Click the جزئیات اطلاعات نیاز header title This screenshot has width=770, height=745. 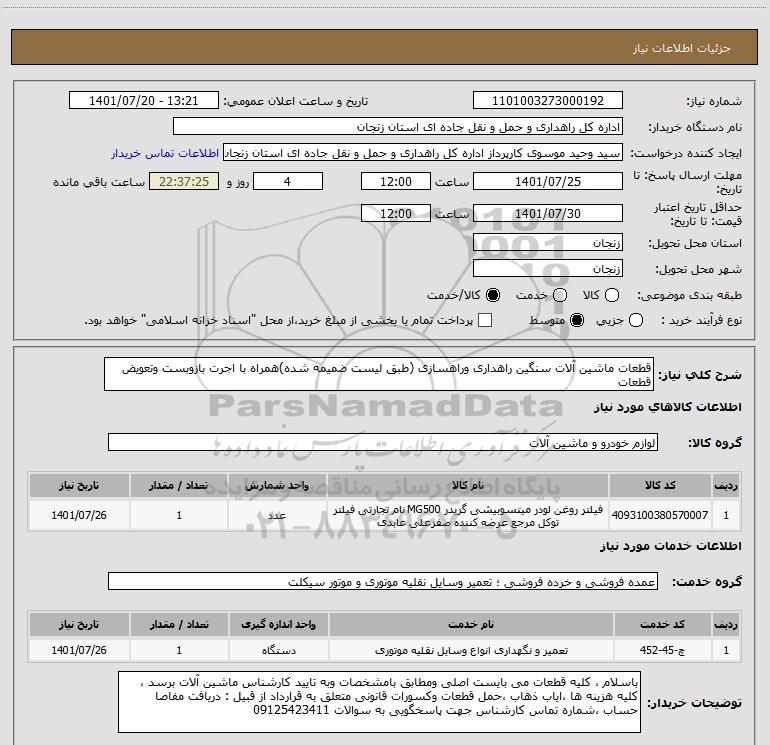coord(682,48)
